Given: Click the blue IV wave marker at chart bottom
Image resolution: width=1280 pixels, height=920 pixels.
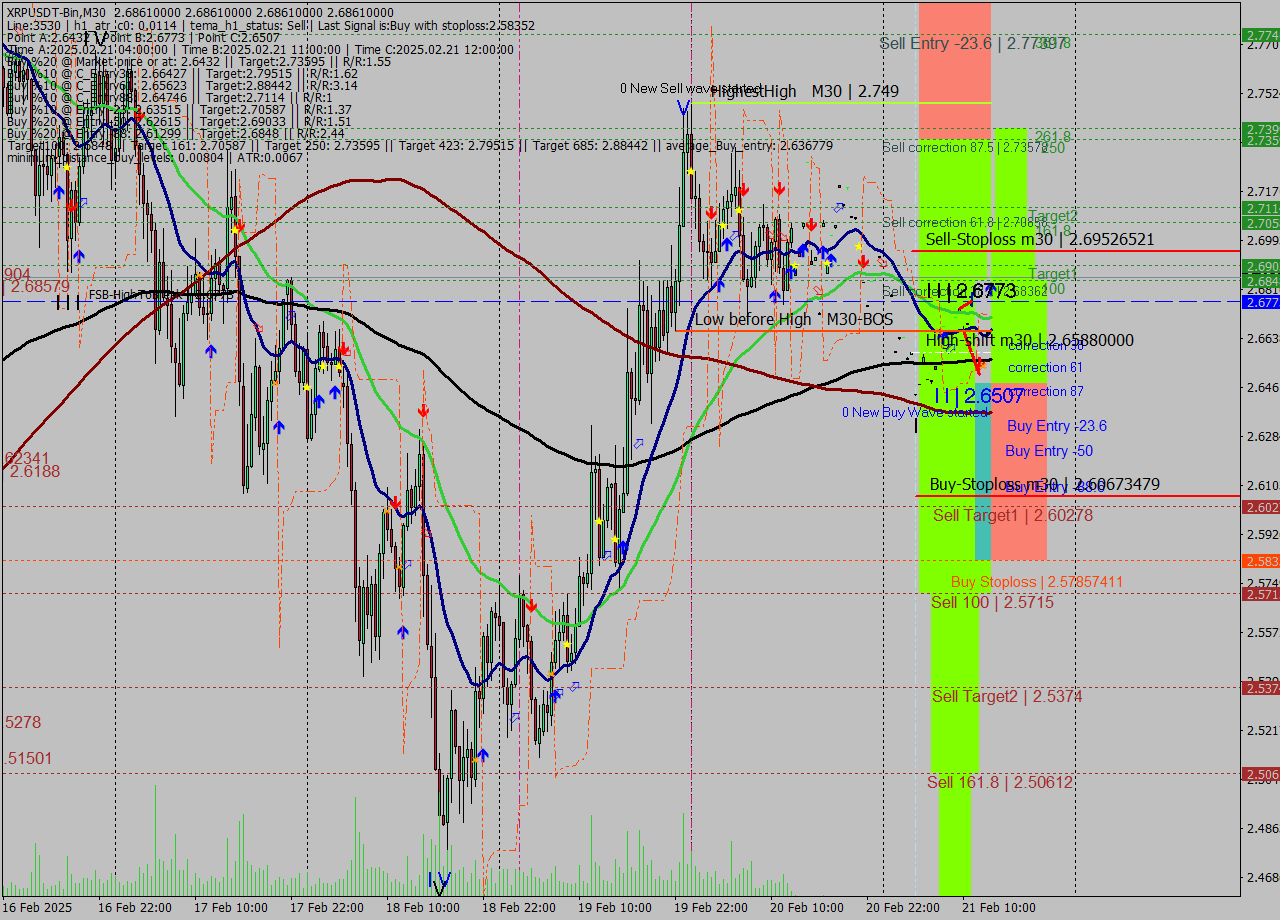Looking at the screenshot, I should [439, 881].
